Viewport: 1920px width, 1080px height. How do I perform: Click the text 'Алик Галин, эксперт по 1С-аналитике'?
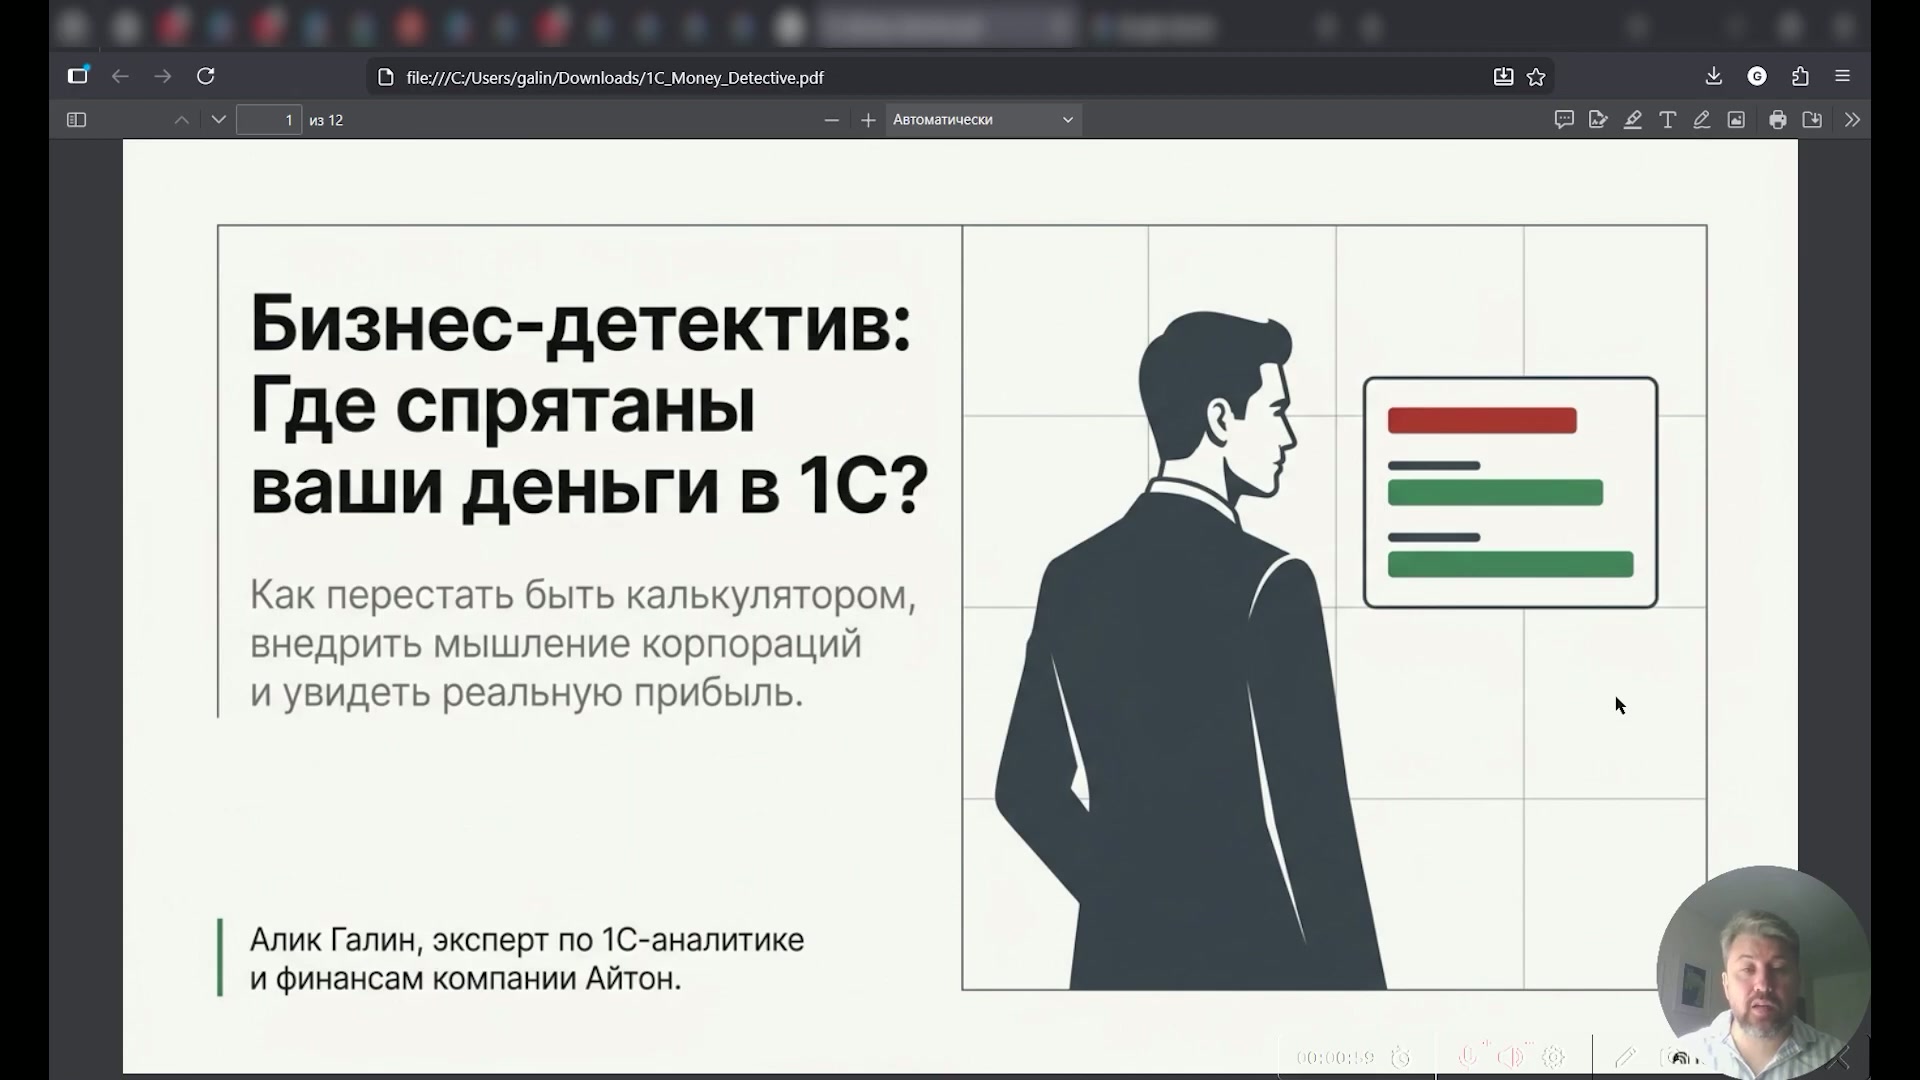click(527, 940)
